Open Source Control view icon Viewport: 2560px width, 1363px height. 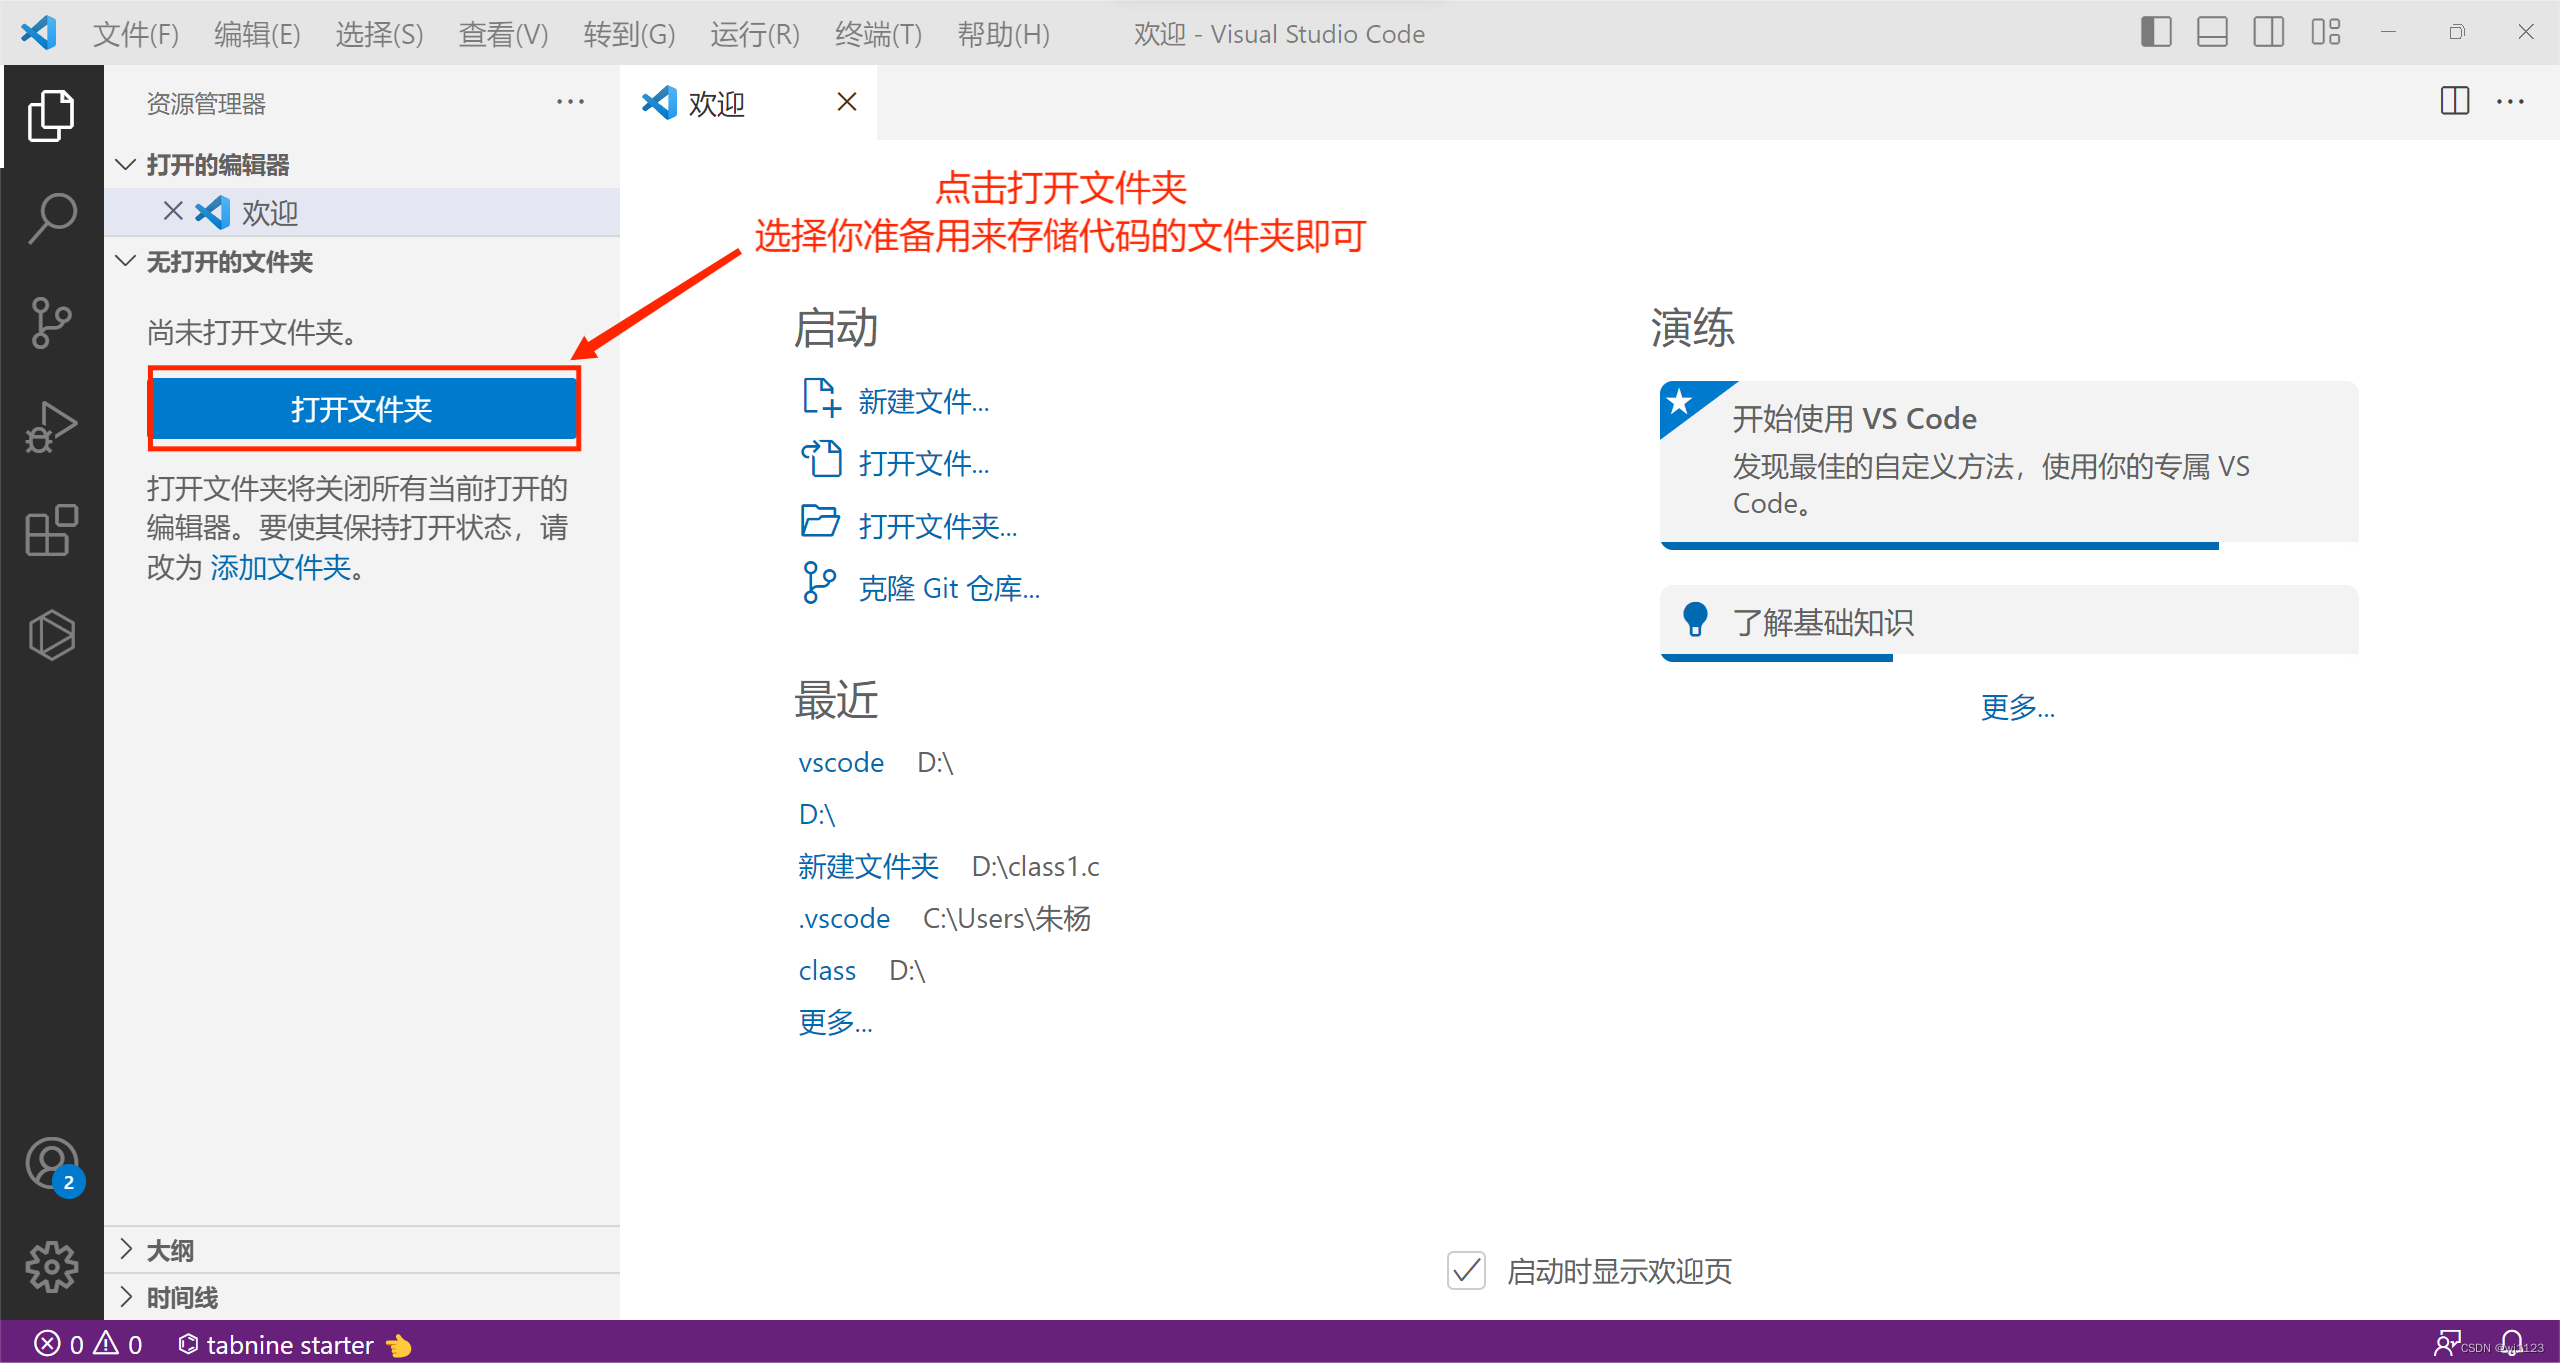(x=52, y=322)
